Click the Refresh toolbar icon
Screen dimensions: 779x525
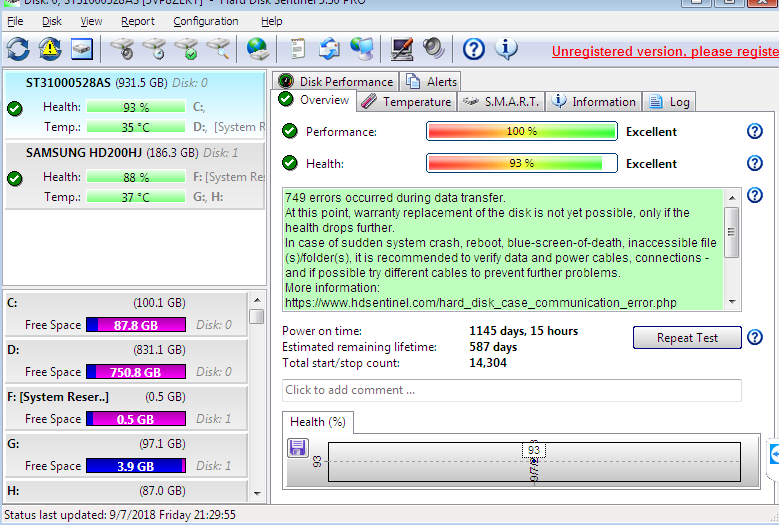[18, 48]
